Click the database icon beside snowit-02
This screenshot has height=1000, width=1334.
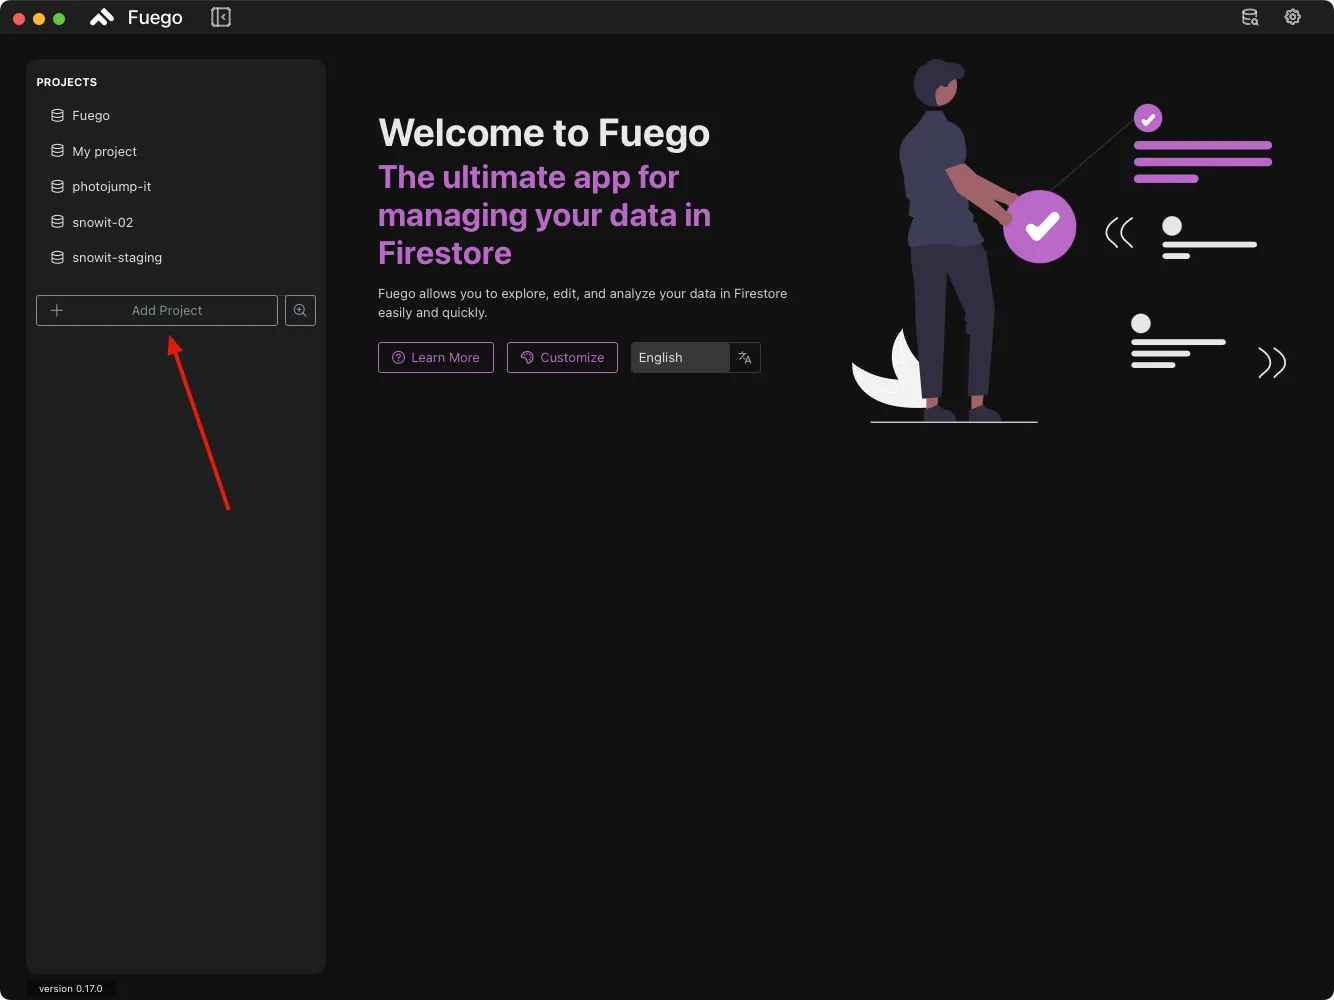57,222
